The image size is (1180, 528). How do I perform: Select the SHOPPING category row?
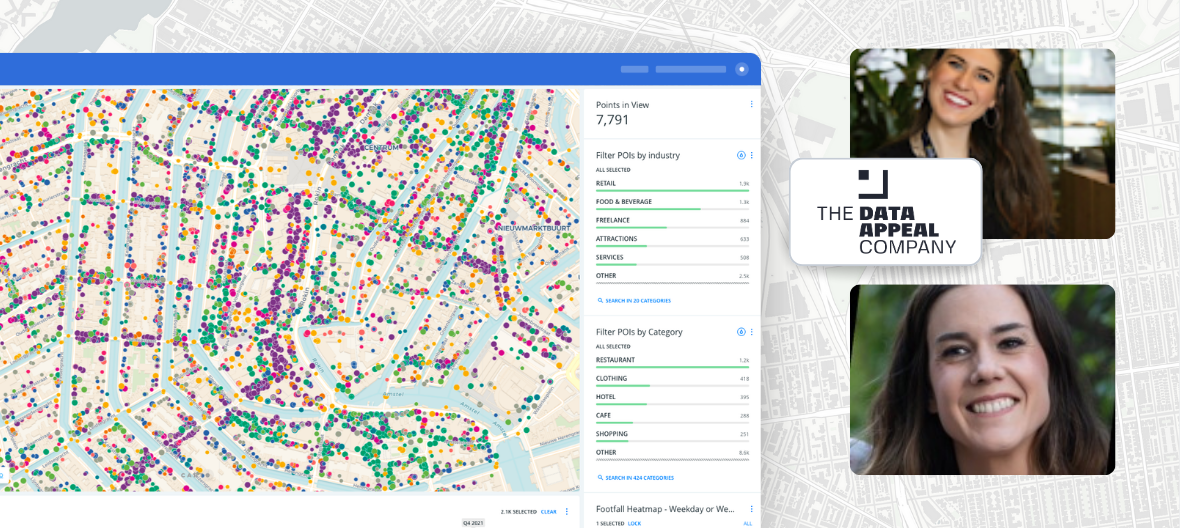(672, 436)
